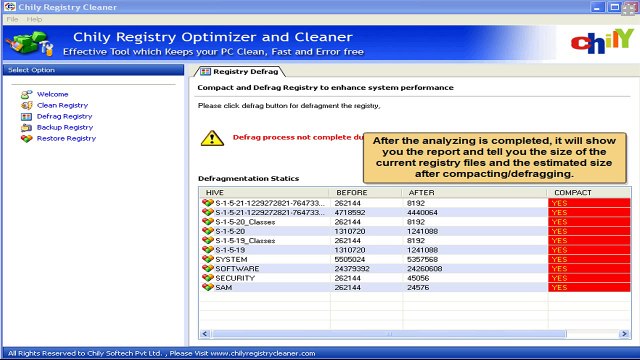Click the icon of the SECURITY hive row
640x360 pixels.
[x=208, y=278]
